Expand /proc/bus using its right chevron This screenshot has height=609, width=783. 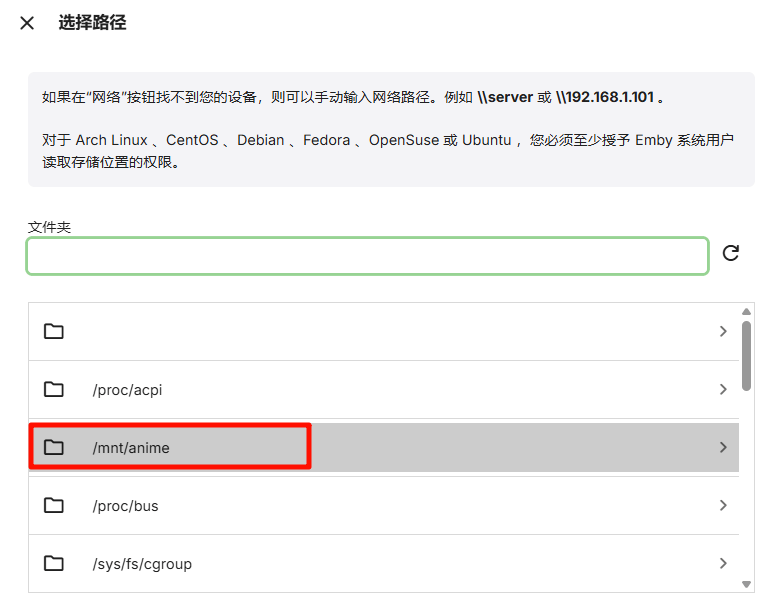tap(723, 505)
